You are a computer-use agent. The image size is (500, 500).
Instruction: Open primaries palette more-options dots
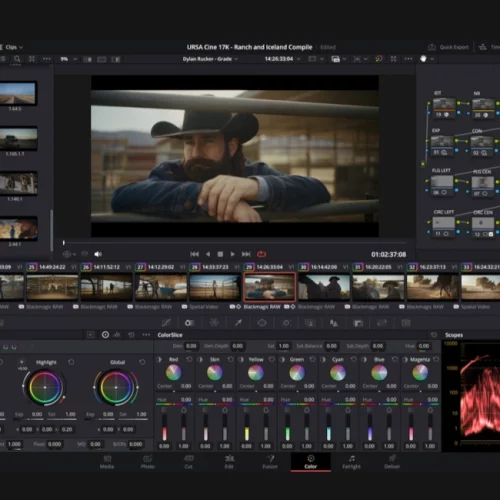[x=146, y=335]
